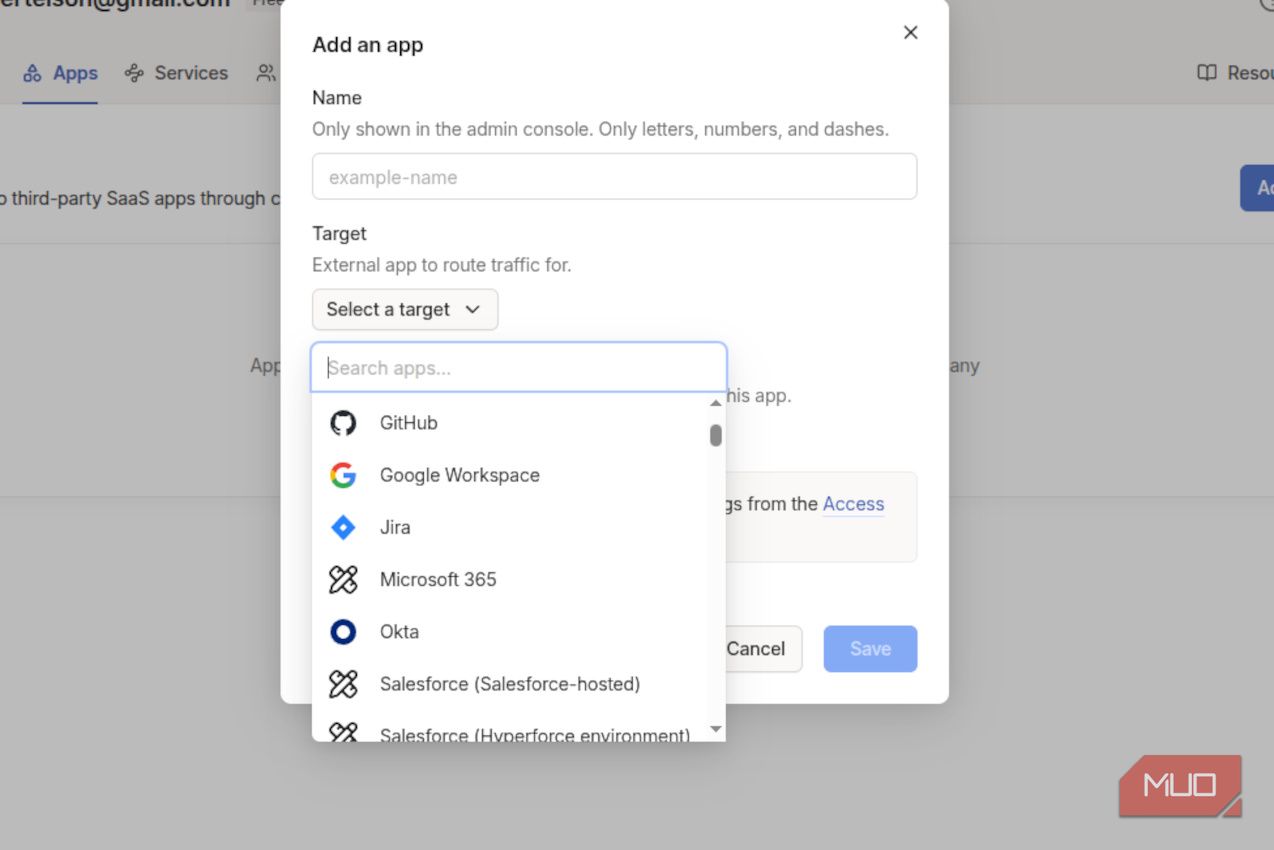Click the Jira diamond icon
This screenshot has width=1274, height=850.
point(343,527)
